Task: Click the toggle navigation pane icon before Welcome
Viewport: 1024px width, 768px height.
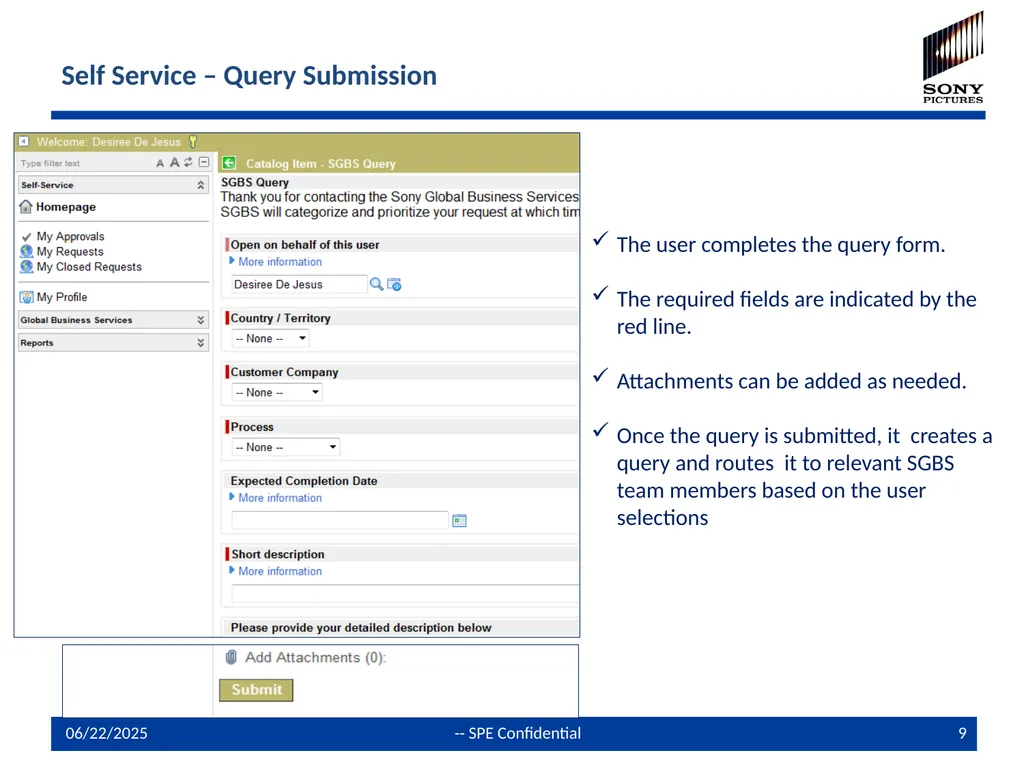Action: 24,141
